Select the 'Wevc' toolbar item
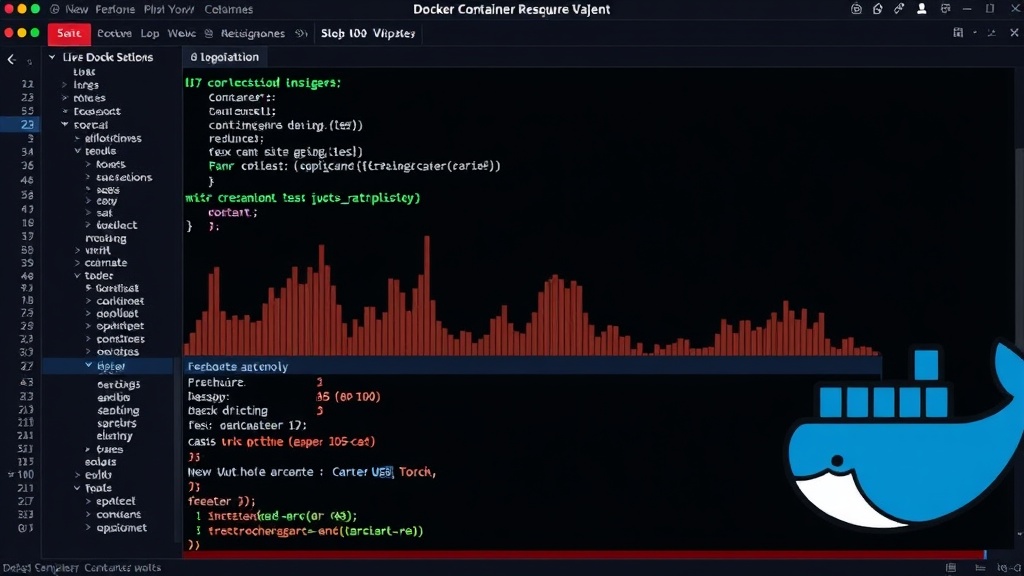This screenshot has width=1024, height=576. pos(181,33)
